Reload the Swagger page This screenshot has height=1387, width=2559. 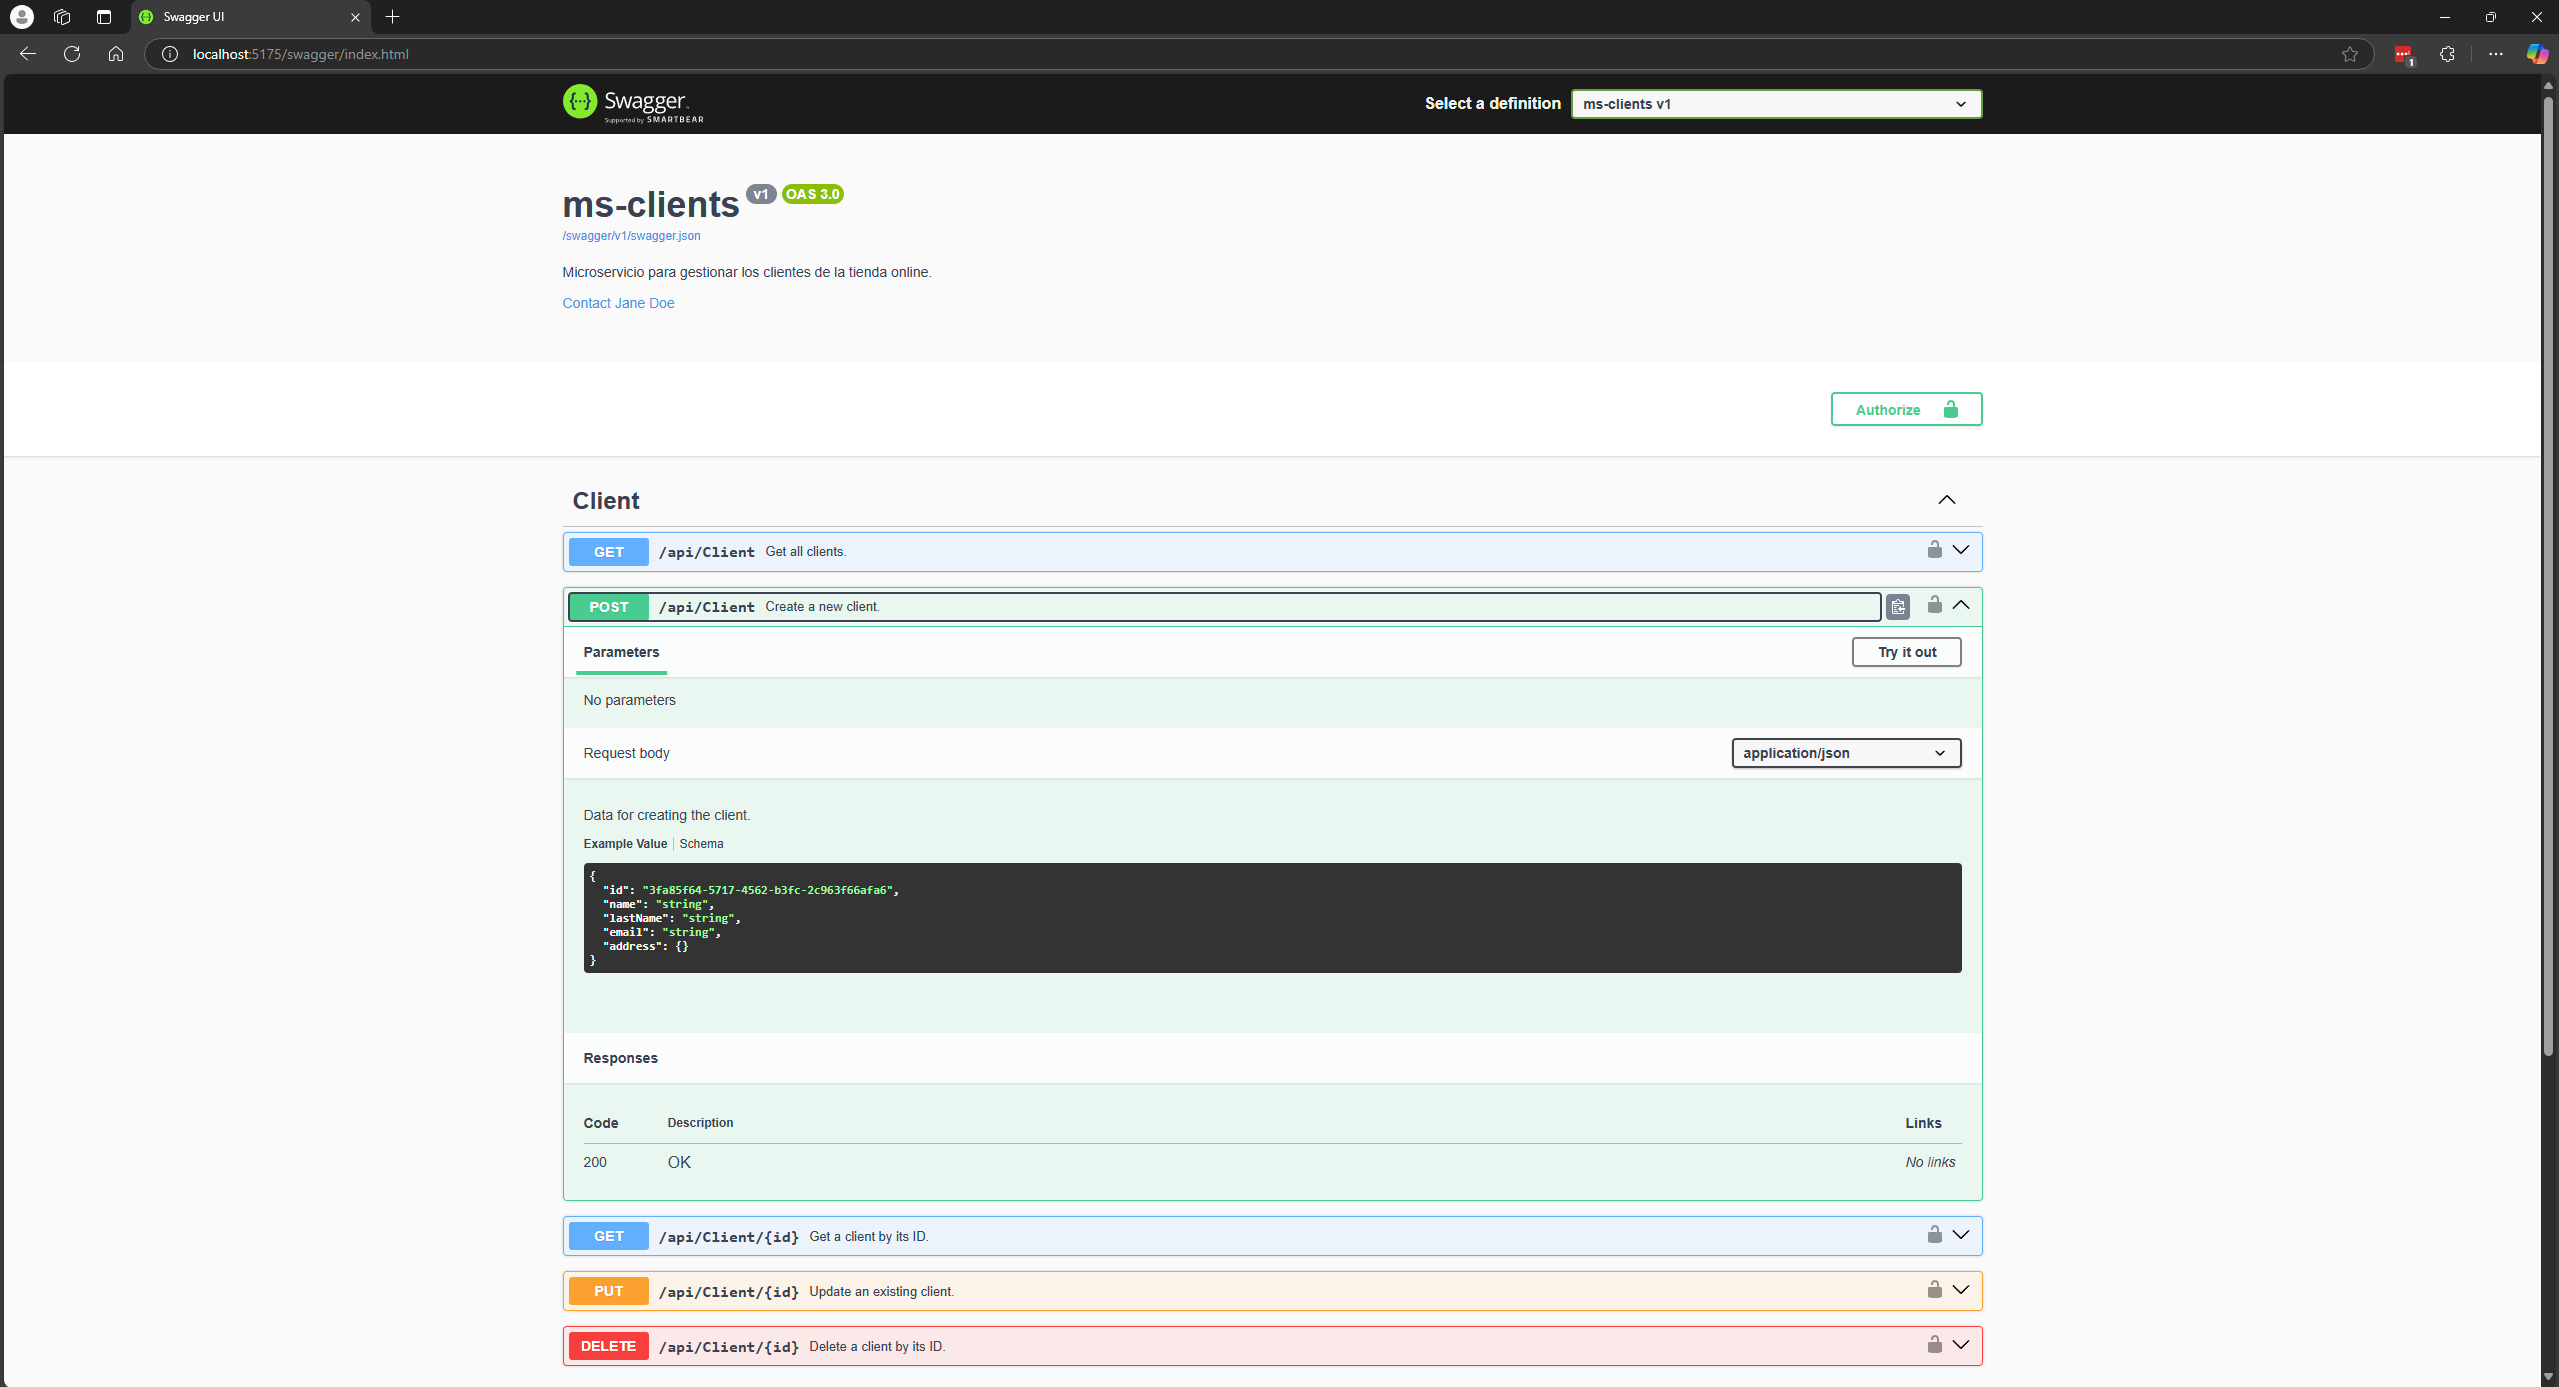pyautogui.click(x=72, y=54)
